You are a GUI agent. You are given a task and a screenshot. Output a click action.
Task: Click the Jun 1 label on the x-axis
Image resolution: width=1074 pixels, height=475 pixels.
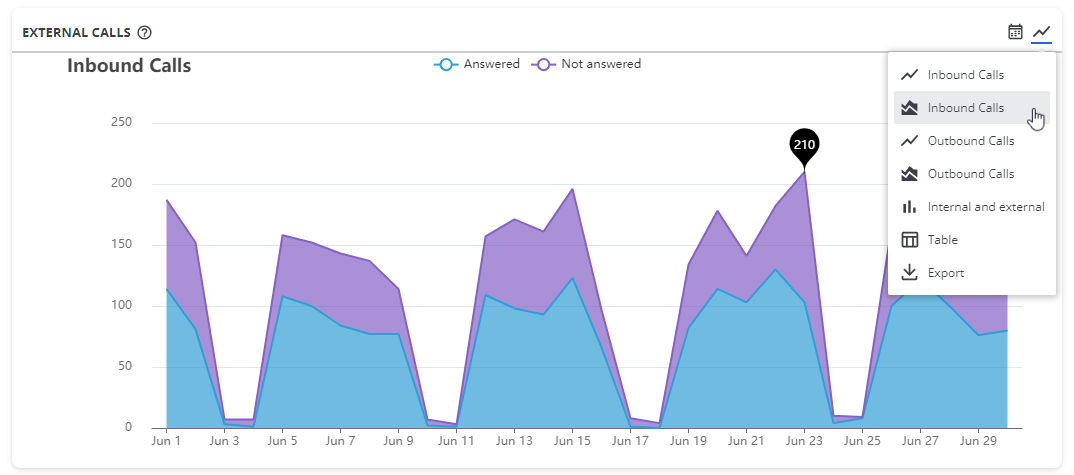click(166, 440)
